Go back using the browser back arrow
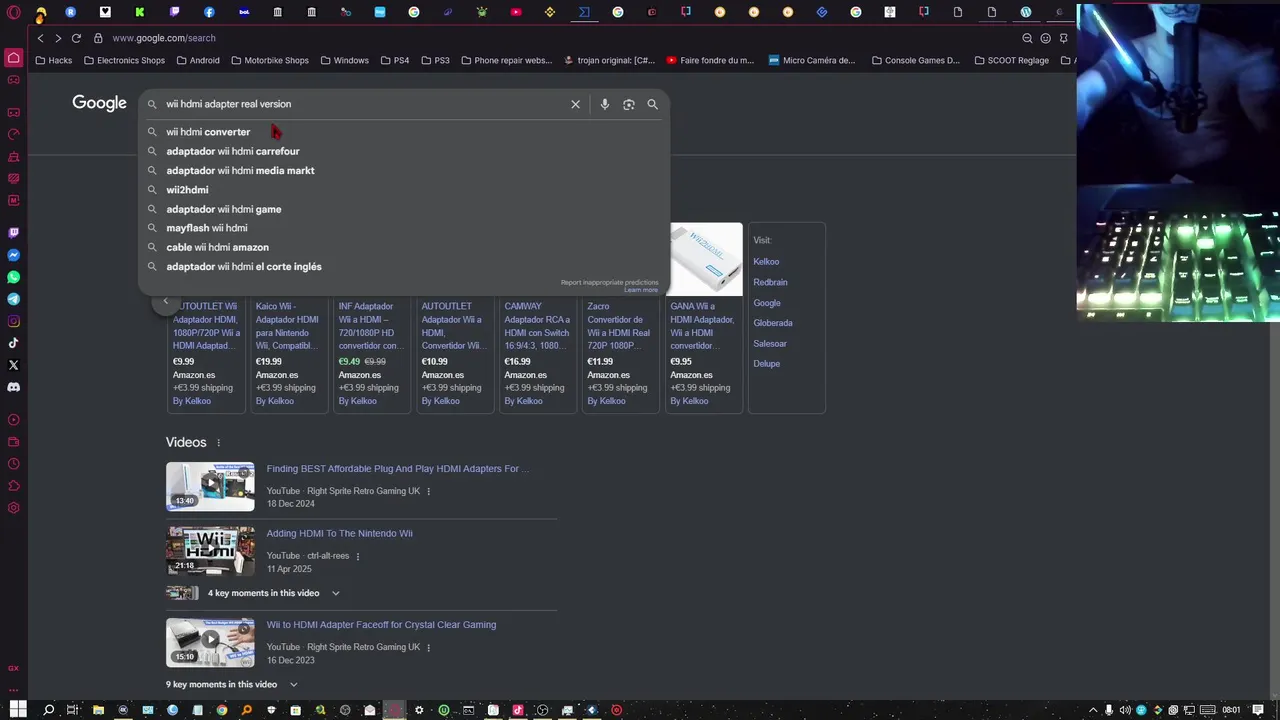The width and height of the screenshot is (1280, 720). (x=40, y=38)
